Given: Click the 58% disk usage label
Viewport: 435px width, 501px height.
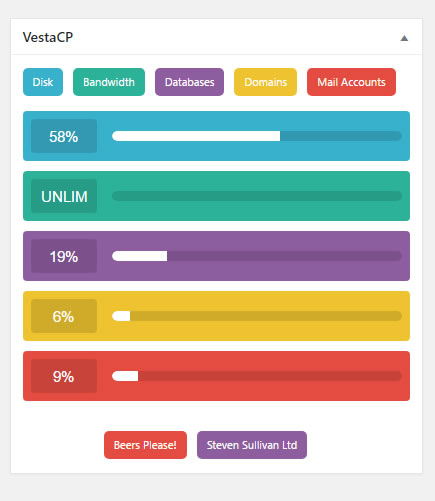Looking at the screenshot, I should click(x=64, y=136).
